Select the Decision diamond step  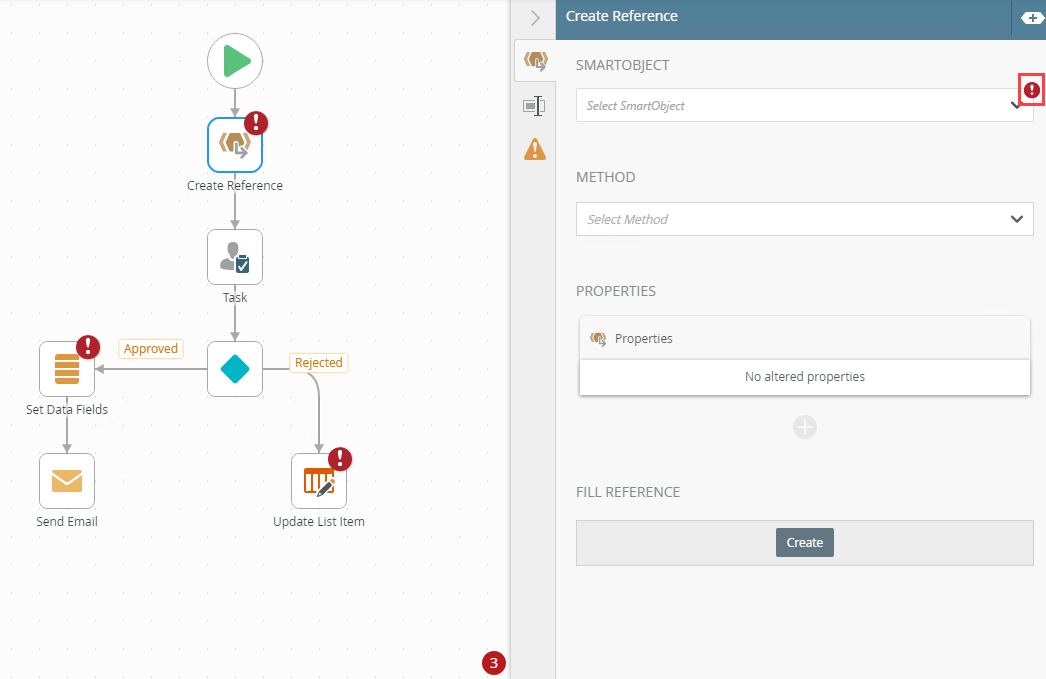[235, 369]
